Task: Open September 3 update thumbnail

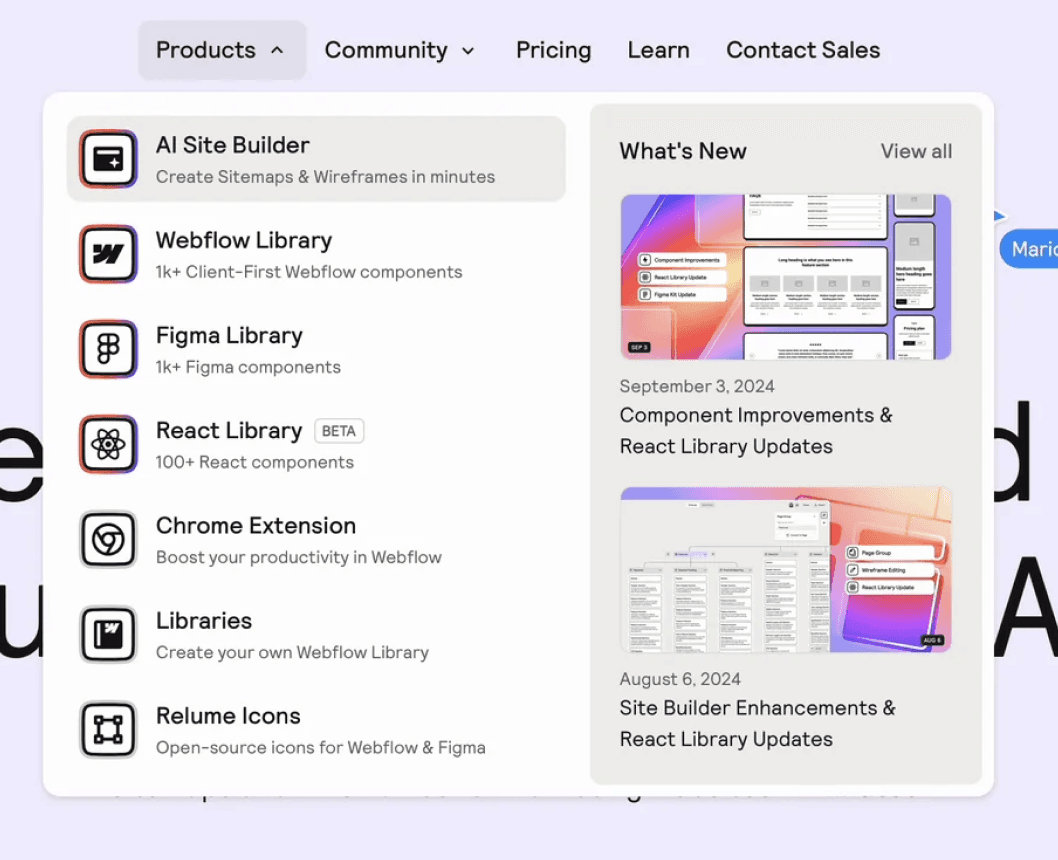Action: (x=785, y=277)
